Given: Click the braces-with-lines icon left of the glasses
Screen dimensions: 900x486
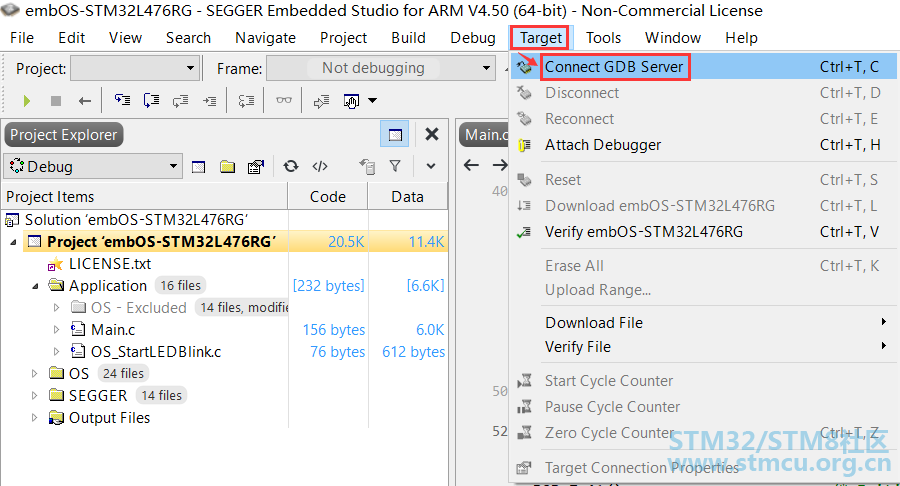Looking at the screenshot, I should [x=246, y=101].
